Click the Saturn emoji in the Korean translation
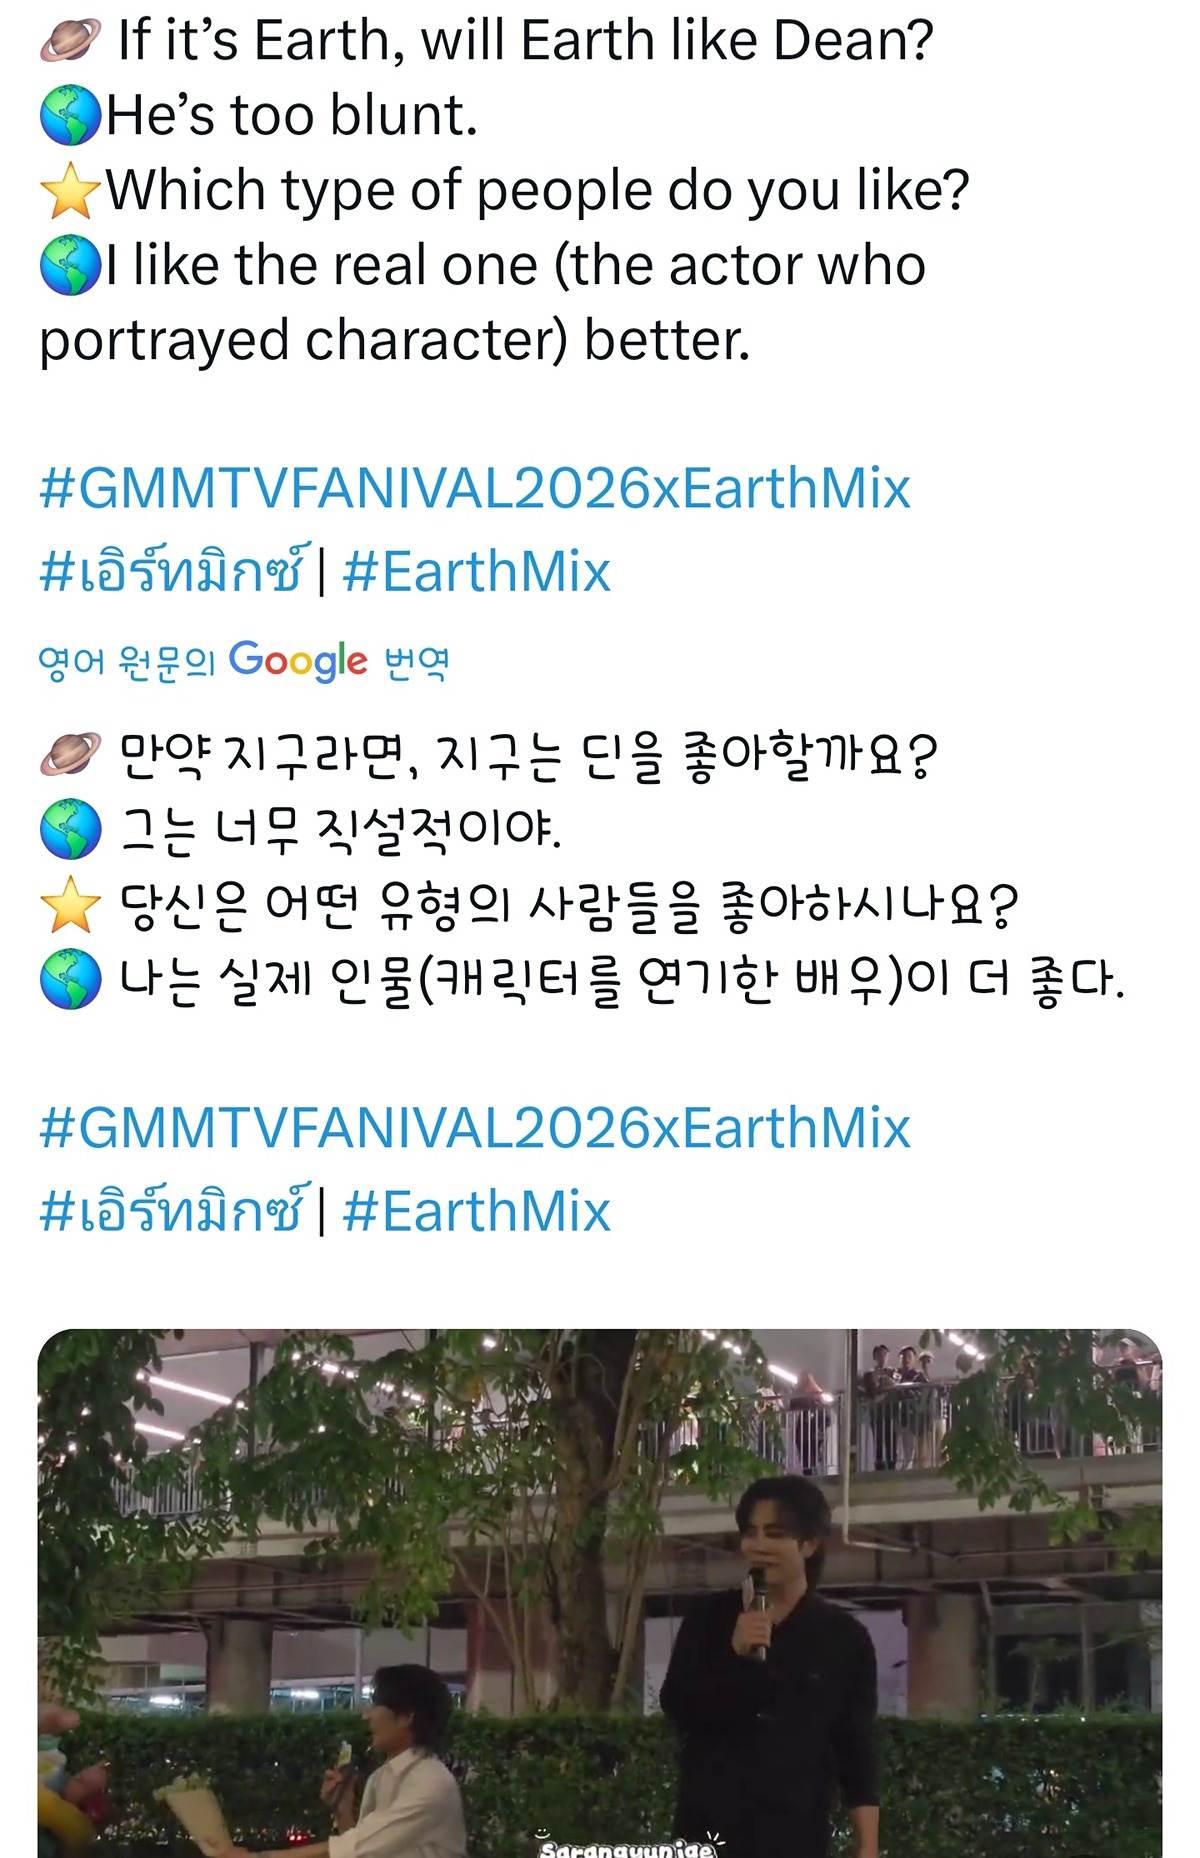Image resolution: width=1200 pixels, height=1858 pixels. (x=70, y=755)
